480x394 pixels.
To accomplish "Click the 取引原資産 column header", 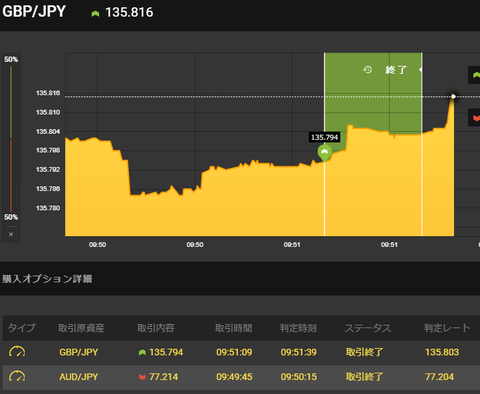I will [x=81, y=328].
